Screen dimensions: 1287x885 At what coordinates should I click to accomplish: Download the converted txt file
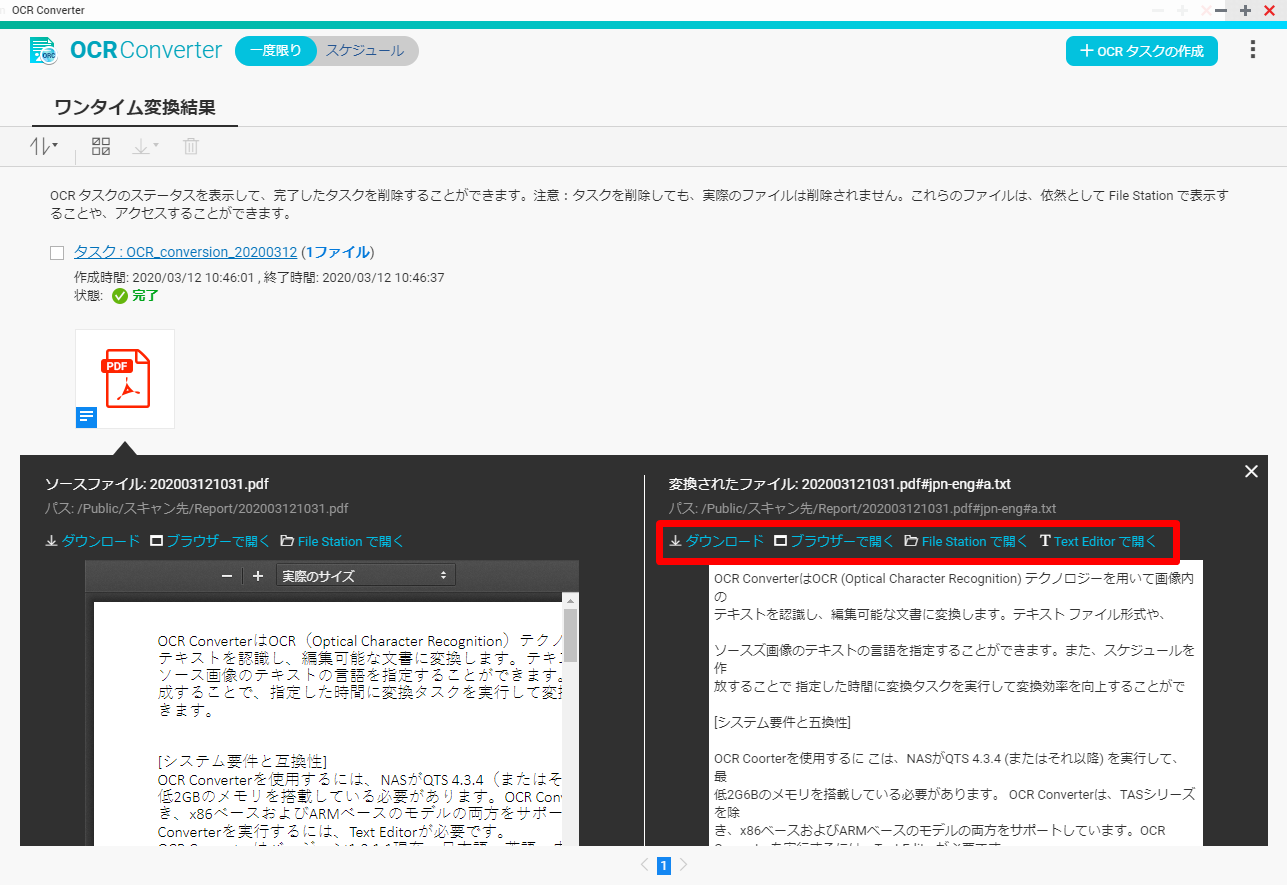(x=717, y=541)
